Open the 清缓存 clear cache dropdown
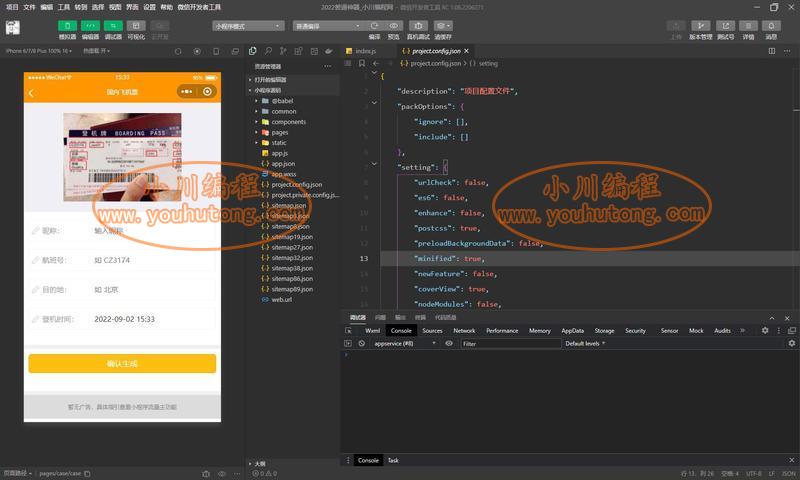The width and height of the screenshot is (800, 480). (443, 26)
